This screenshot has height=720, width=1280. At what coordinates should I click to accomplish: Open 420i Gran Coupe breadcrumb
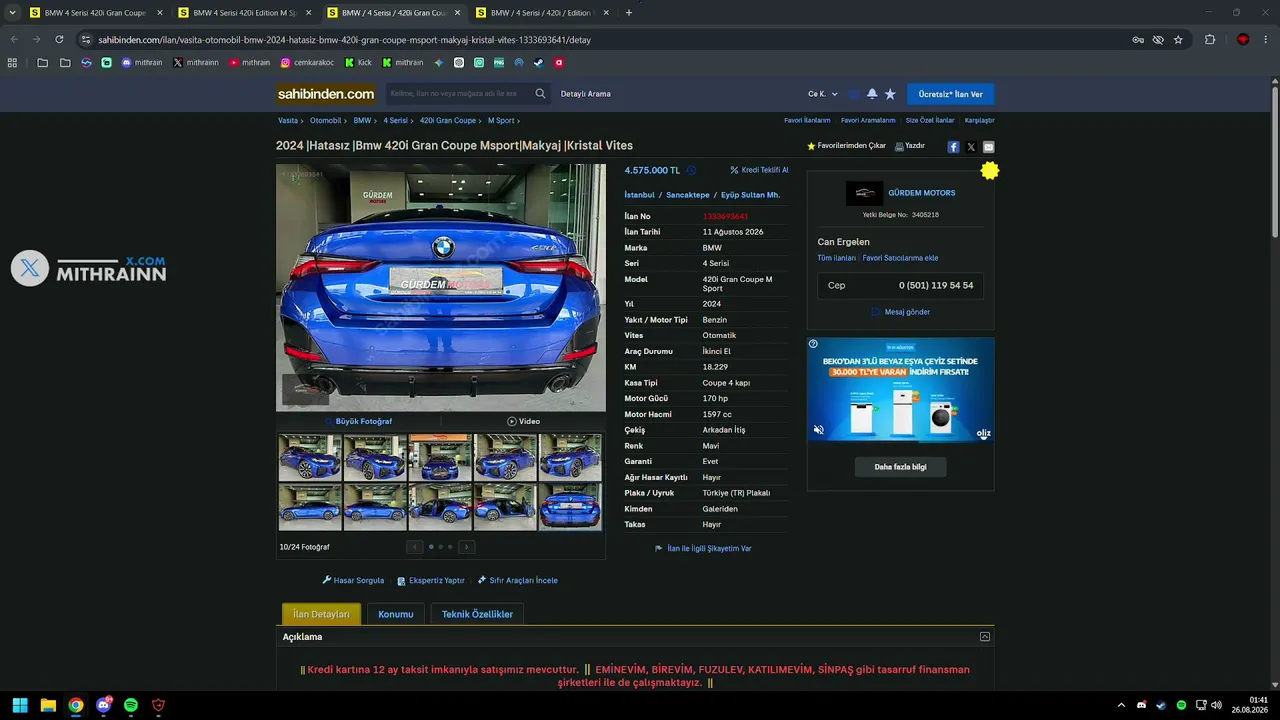tap(448, 120)
